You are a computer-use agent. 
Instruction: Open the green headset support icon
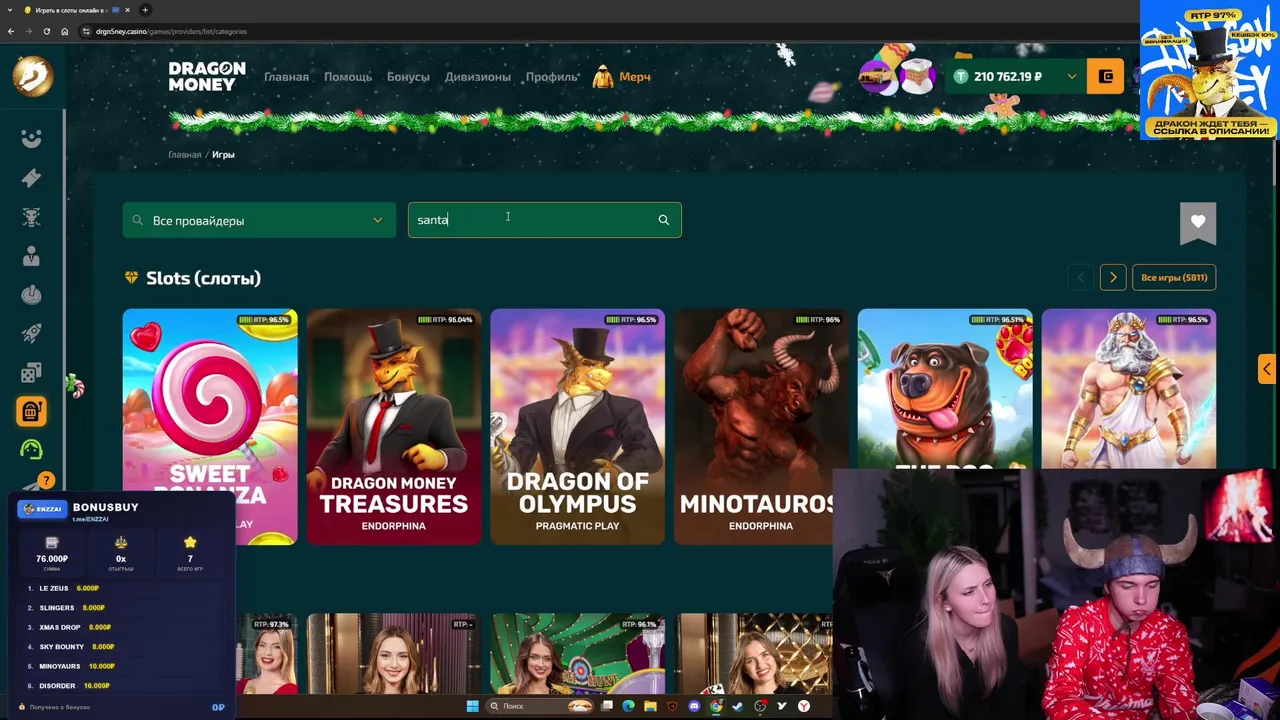[x=31, y=450]
